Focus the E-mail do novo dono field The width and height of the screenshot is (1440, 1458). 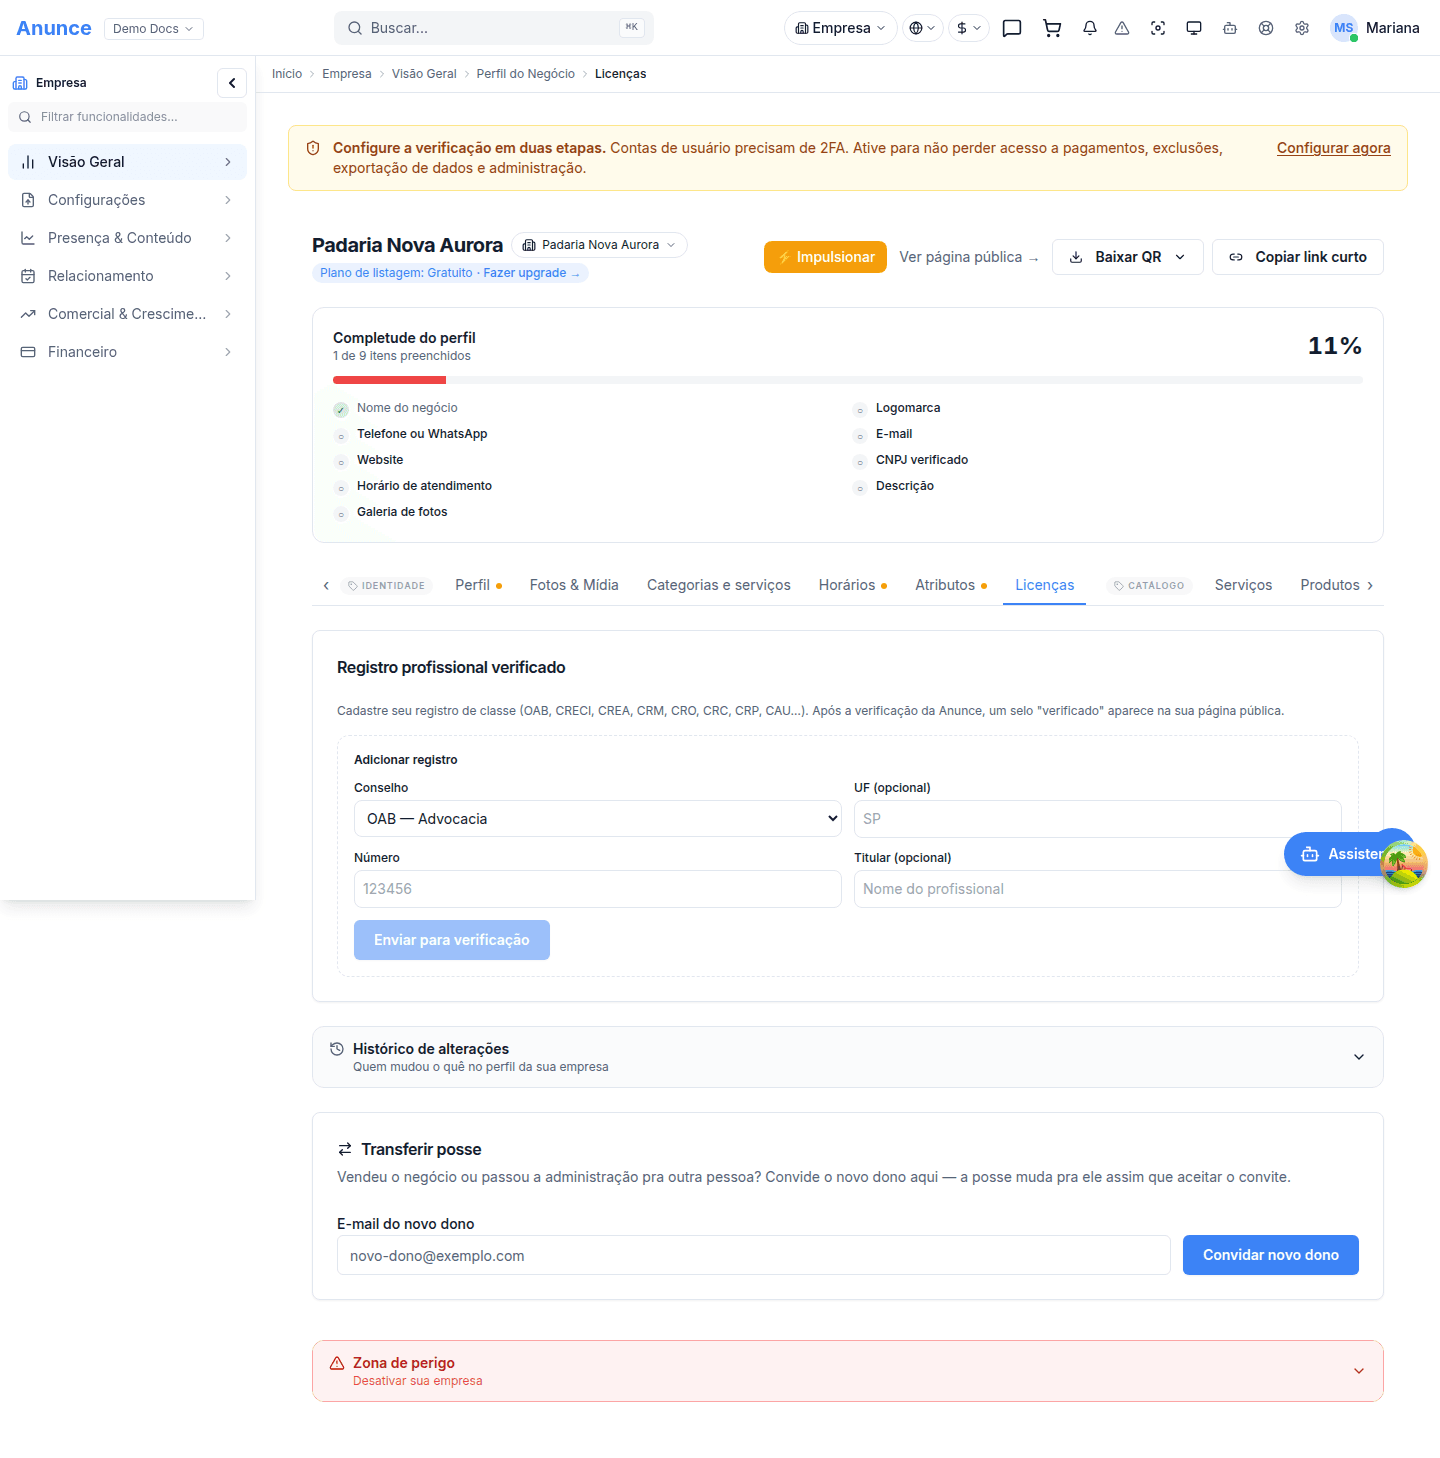coord(754,1255)
